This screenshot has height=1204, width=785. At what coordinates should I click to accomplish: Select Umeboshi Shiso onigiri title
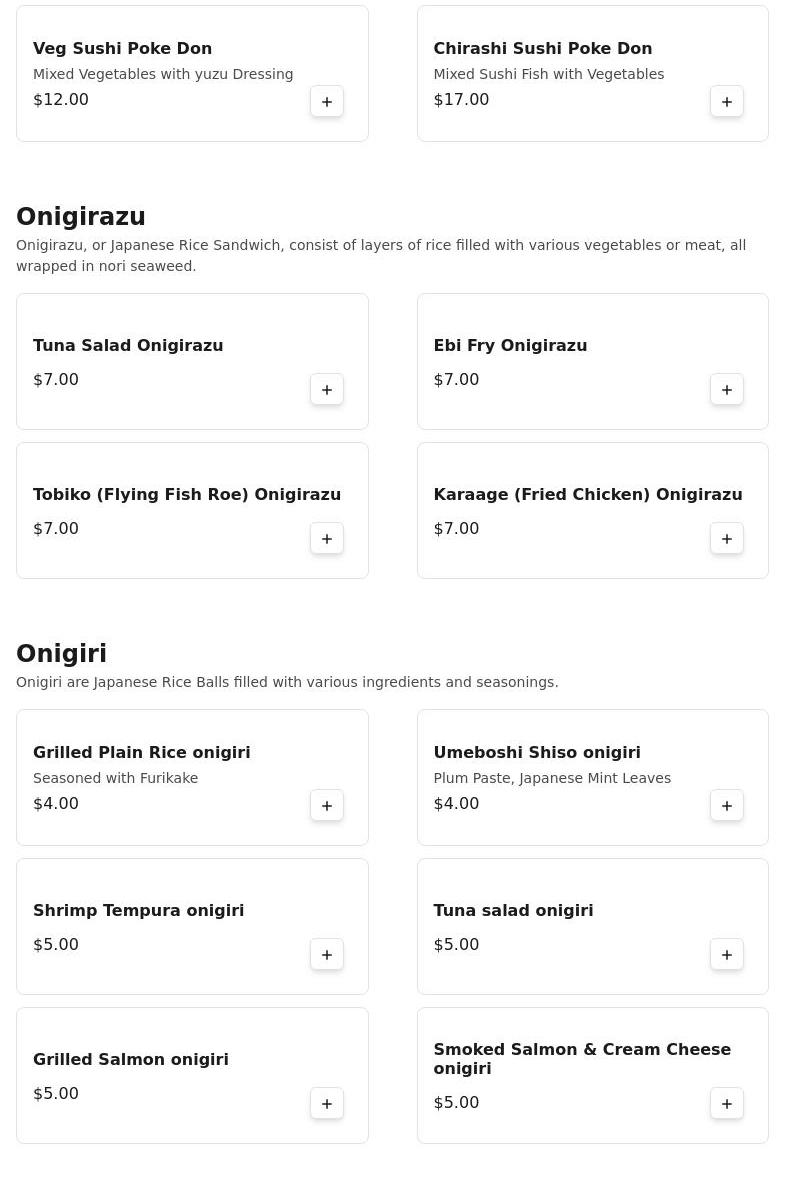[537, 752]
